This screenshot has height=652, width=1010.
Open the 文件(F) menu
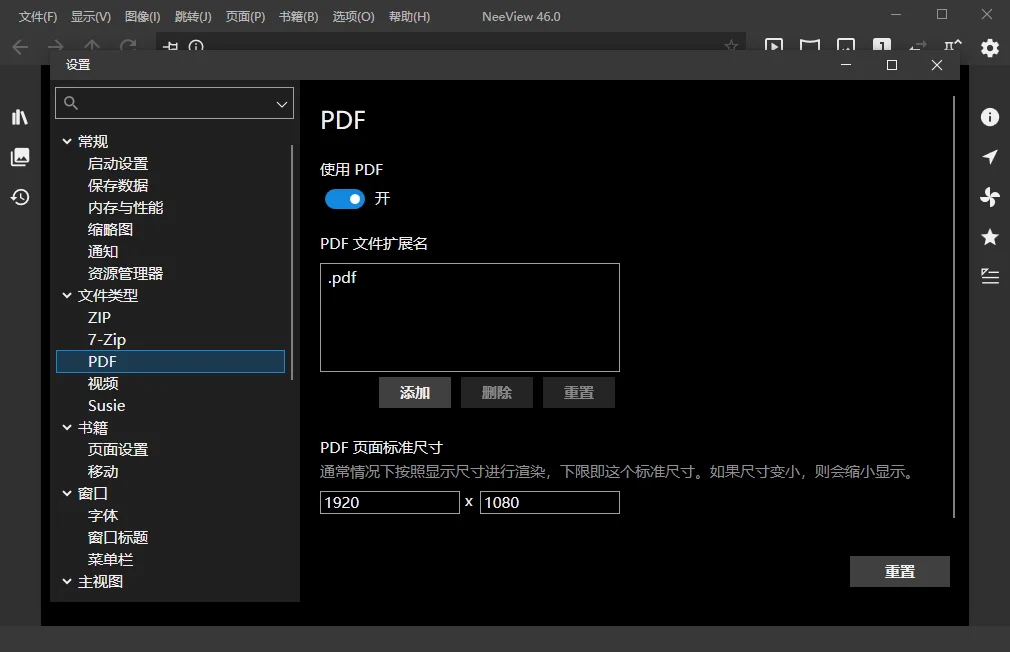(38, 17)
